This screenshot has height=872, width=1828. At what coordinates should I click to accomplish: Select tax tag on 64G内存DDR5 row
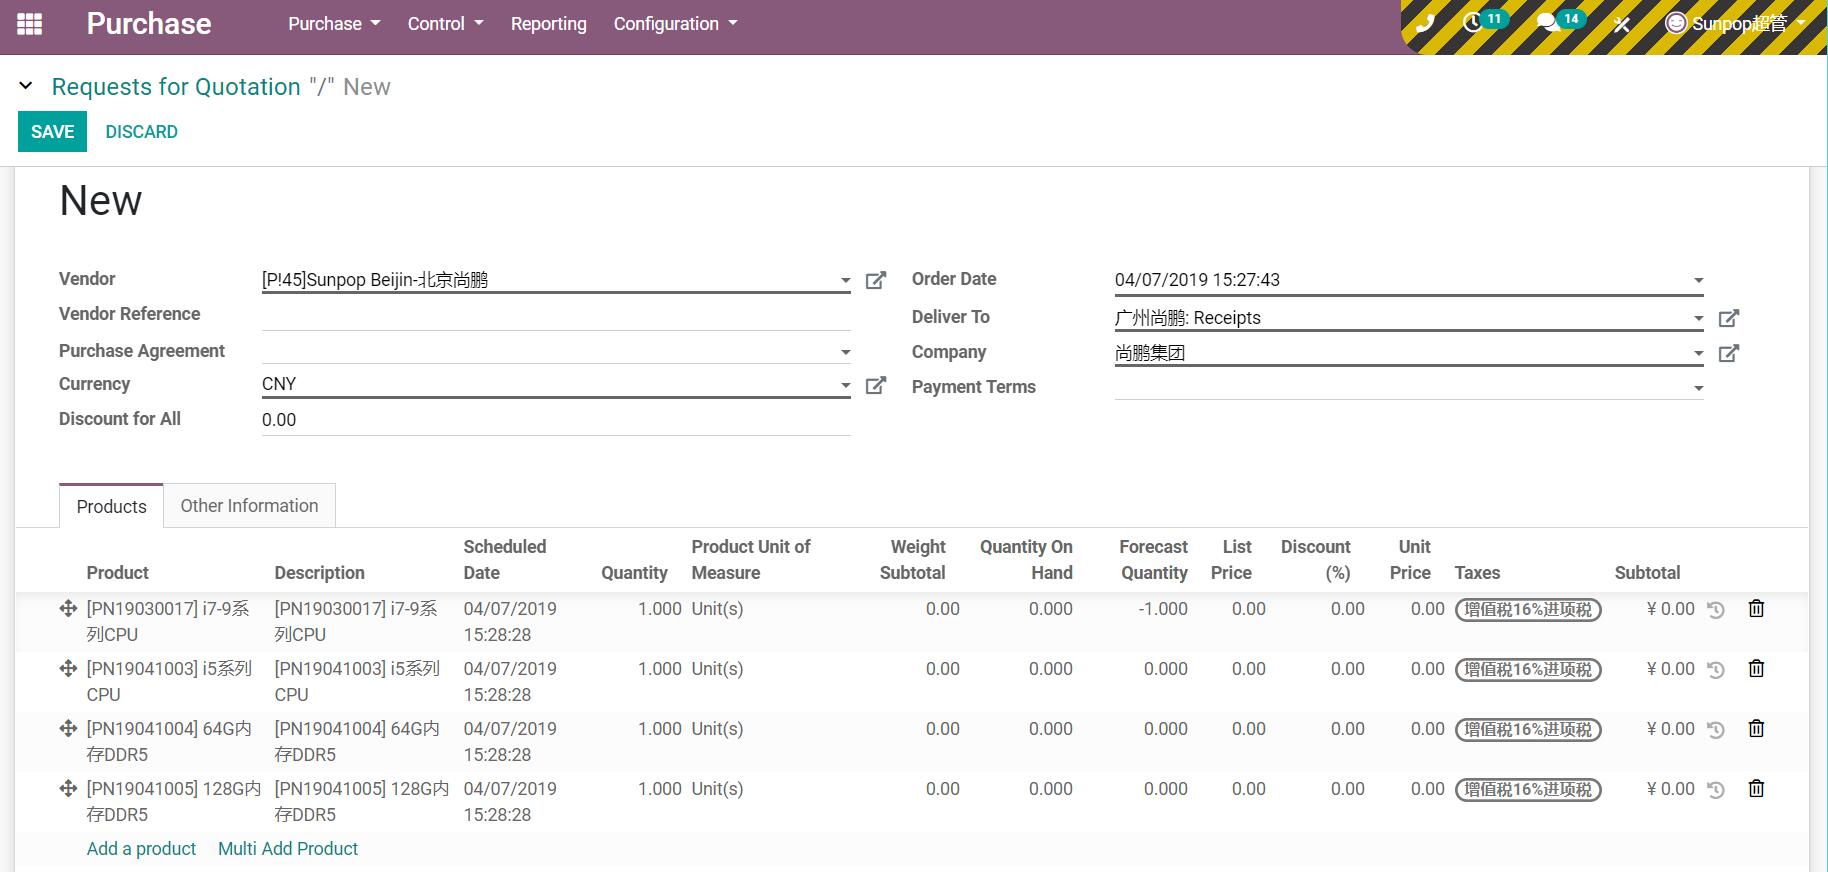click(x=1528, y=730)
